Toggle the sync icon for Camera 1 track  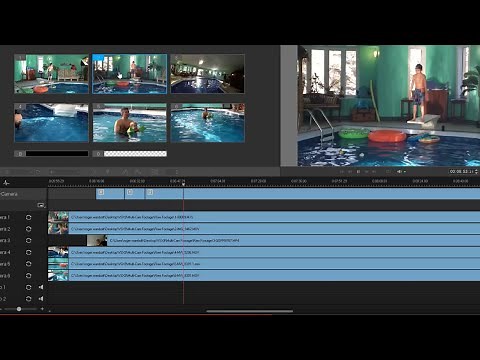pos(29,217)
